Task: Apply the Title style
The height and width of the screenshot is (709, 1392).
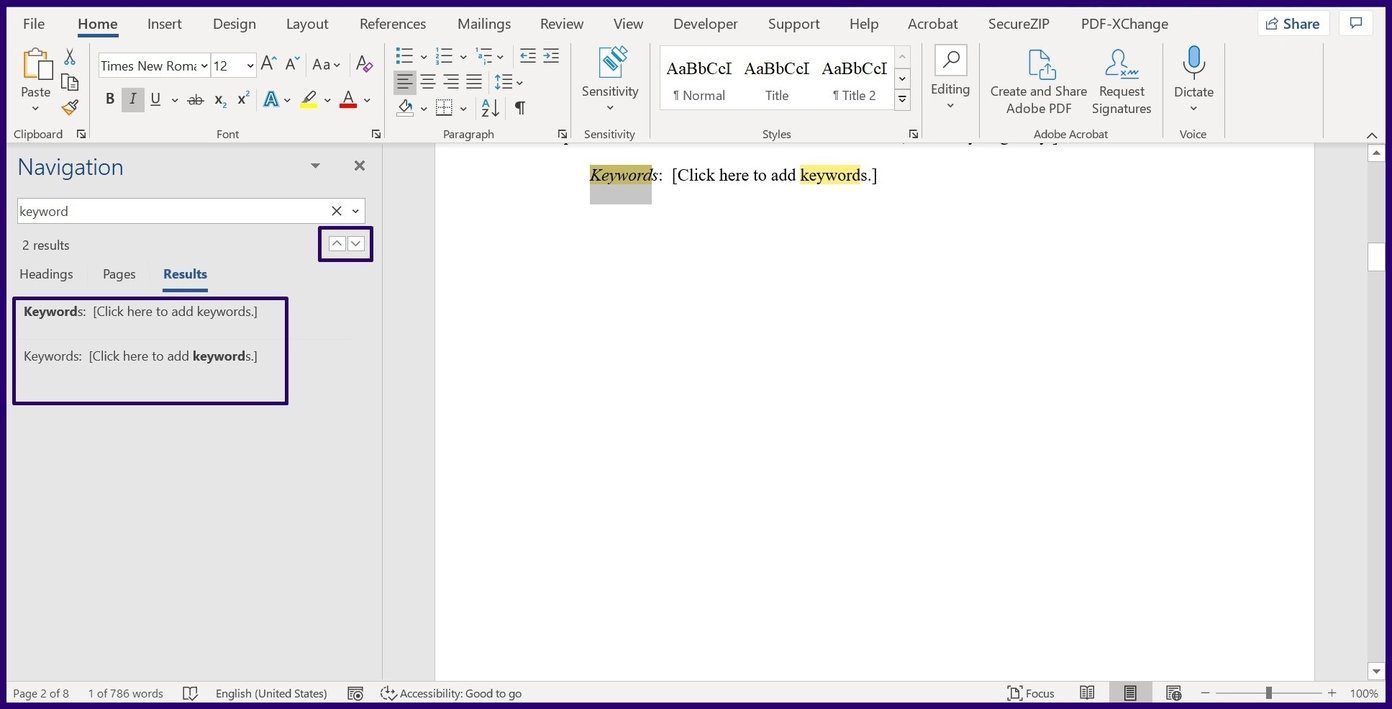Action: [x=777, y=78]
